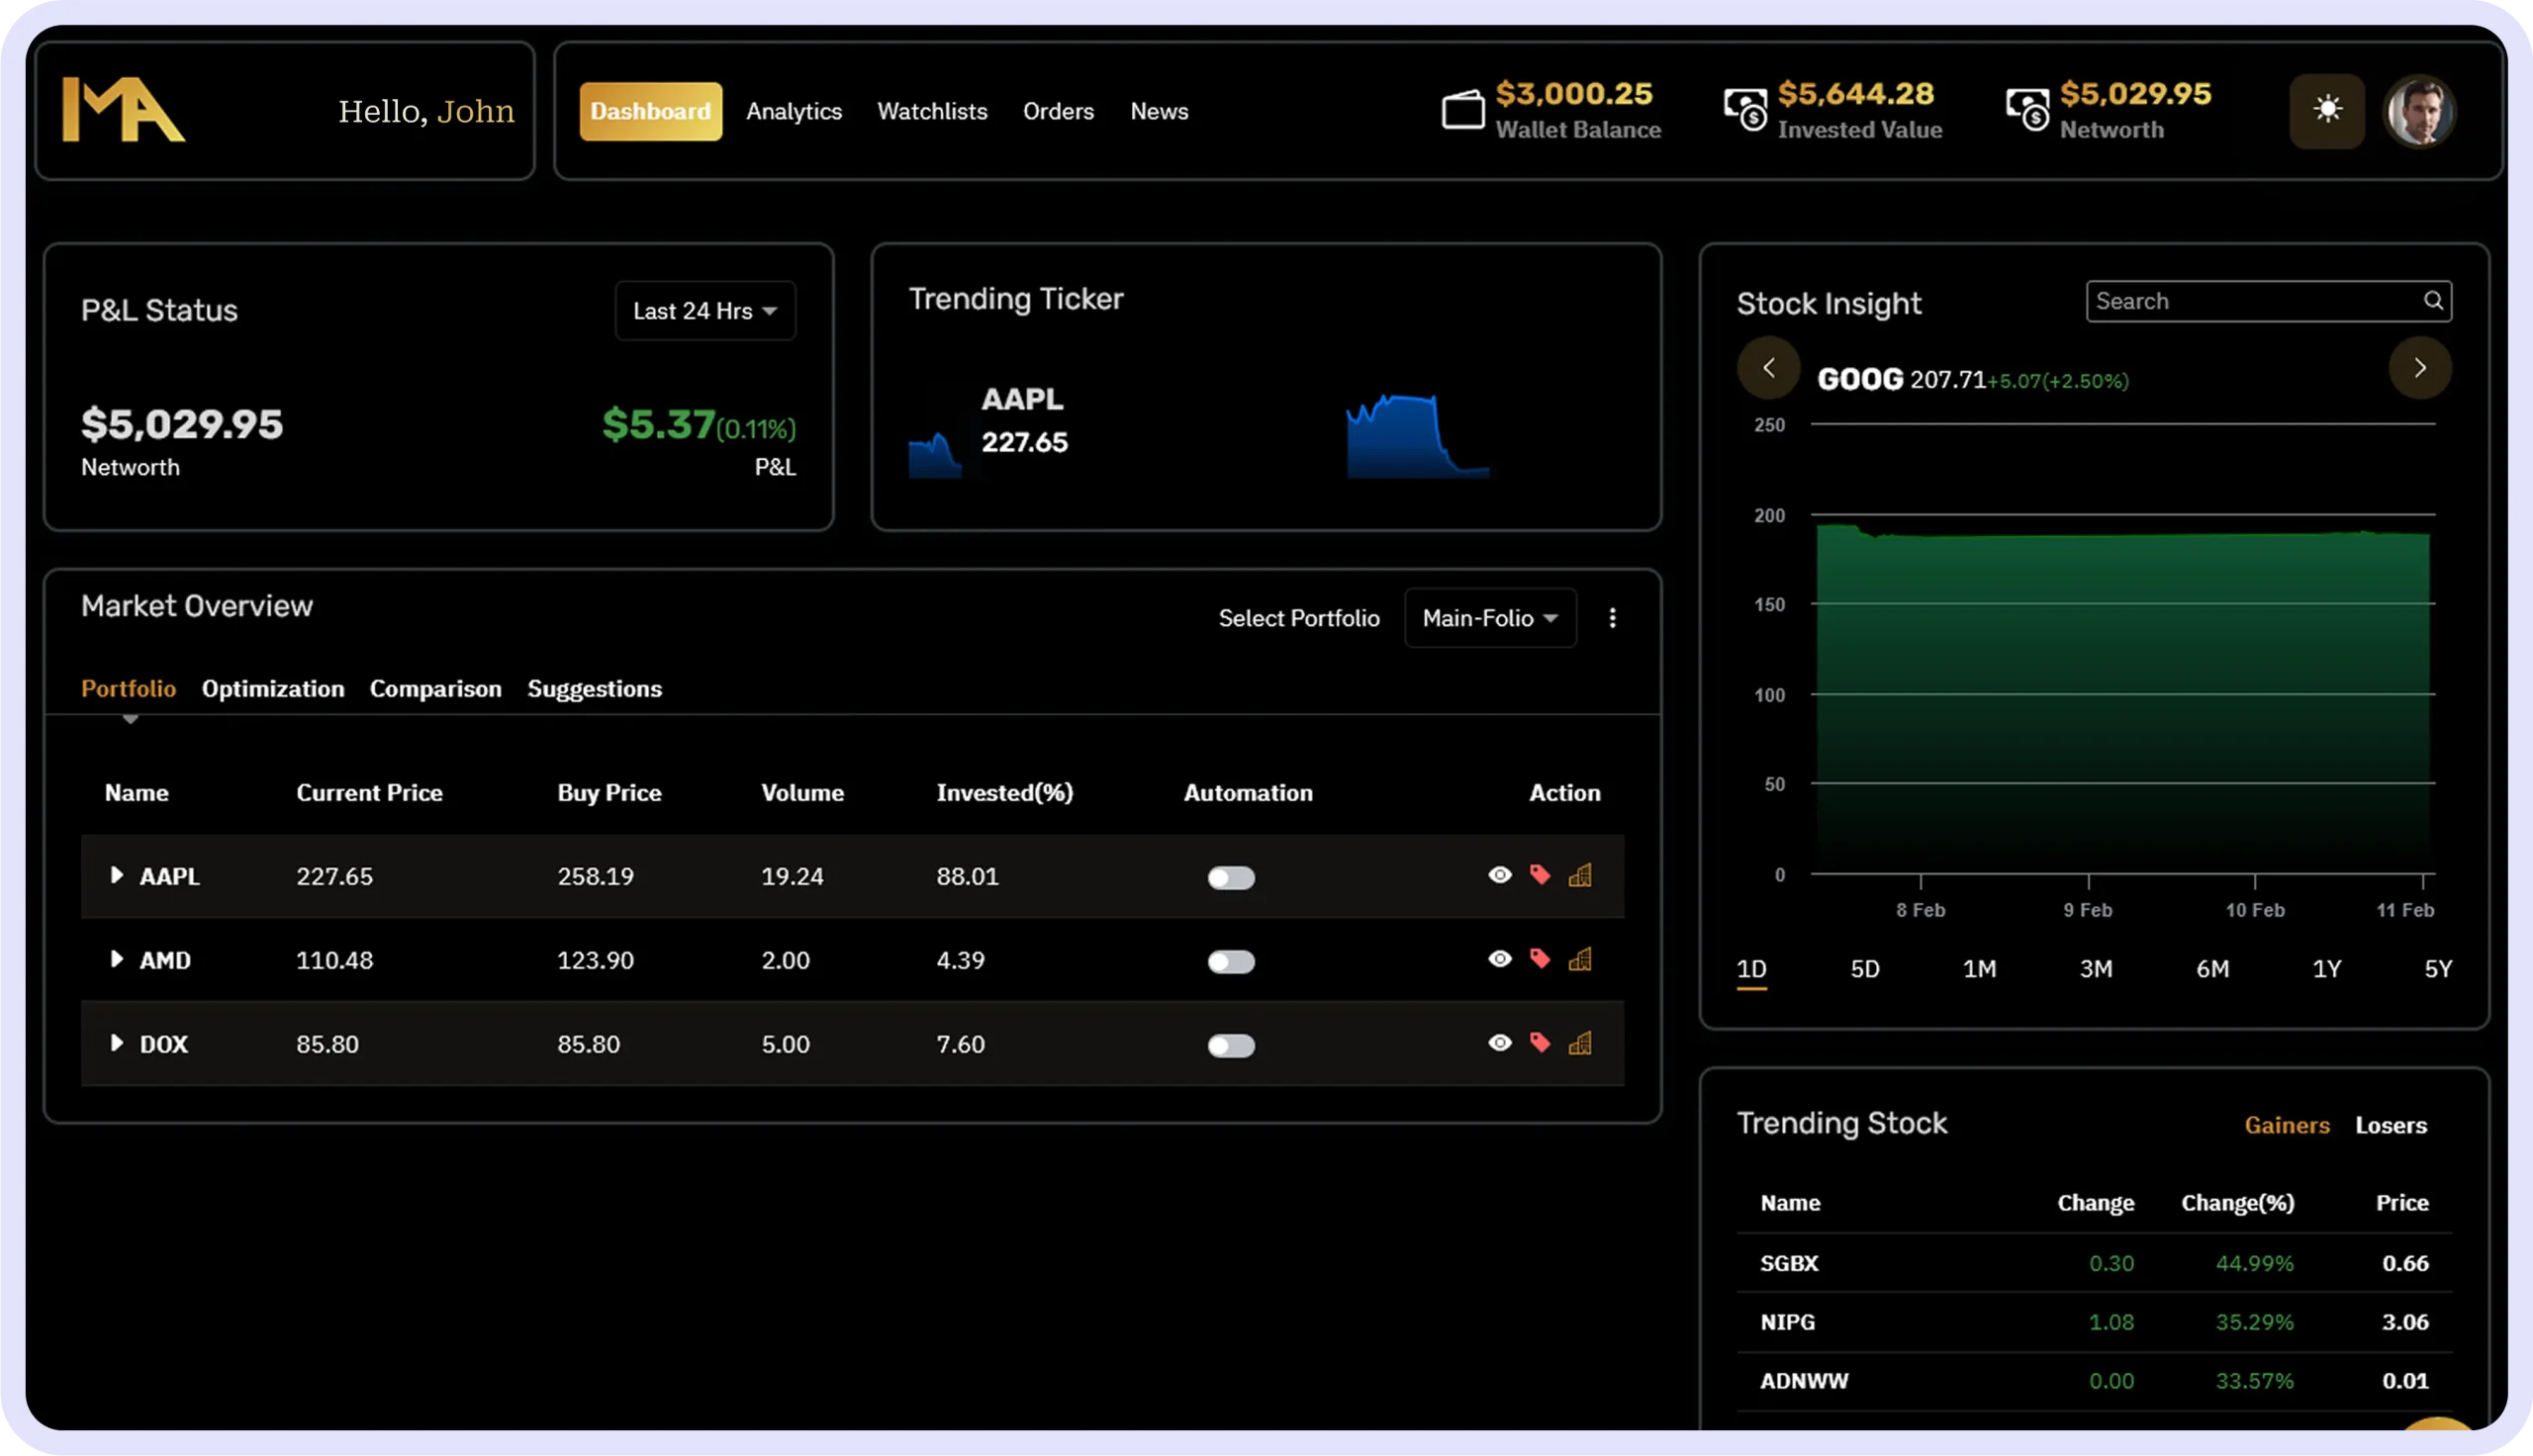
Task: Switch to the Suggestions tab
Action: pos(594,688)
